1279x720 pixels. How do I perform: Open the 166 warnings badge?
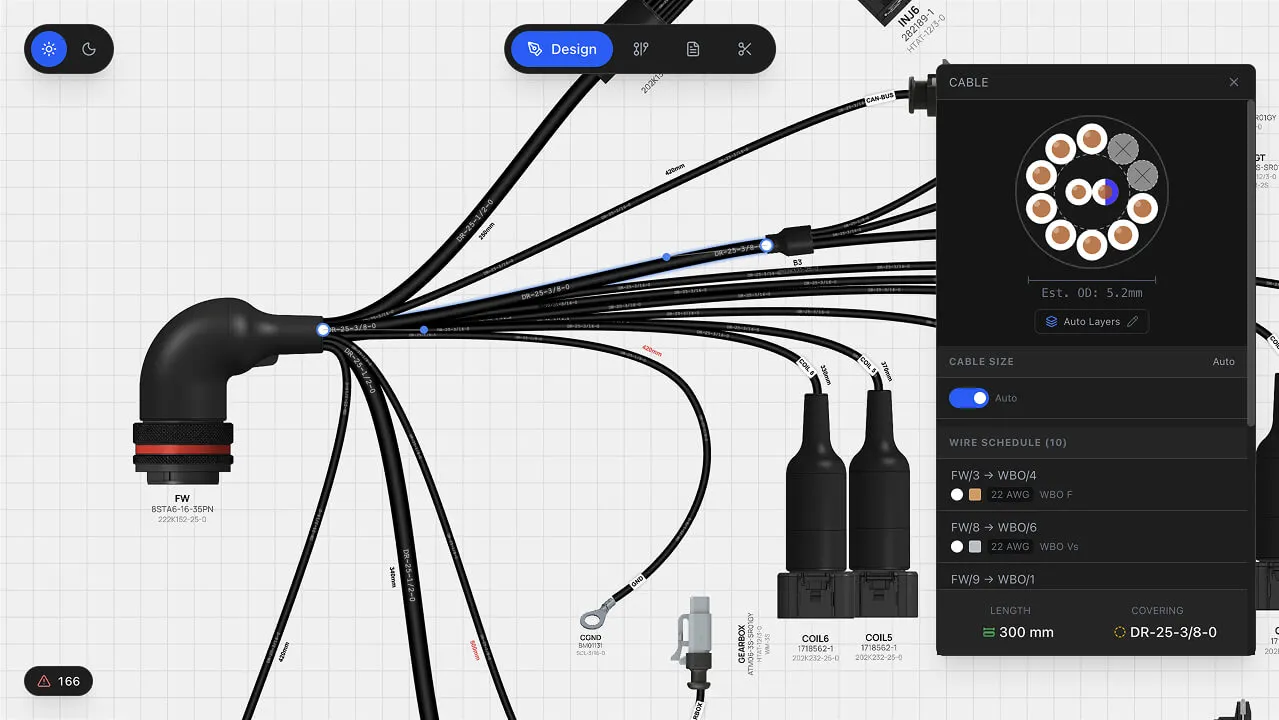tap(58, 682)
